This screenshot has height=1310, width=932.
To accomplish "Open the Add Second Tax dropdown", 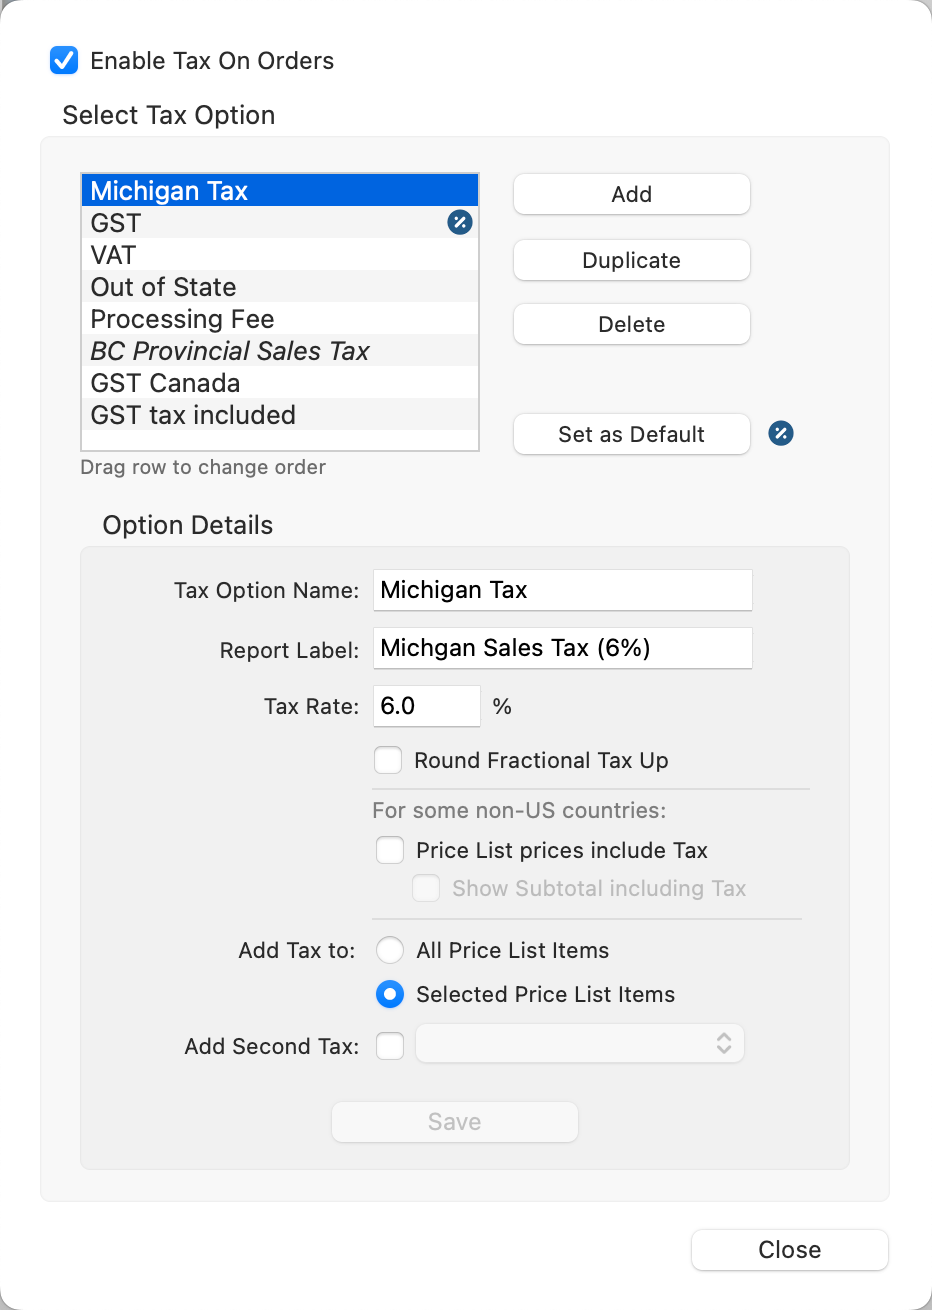I will tap(580, 1044).
